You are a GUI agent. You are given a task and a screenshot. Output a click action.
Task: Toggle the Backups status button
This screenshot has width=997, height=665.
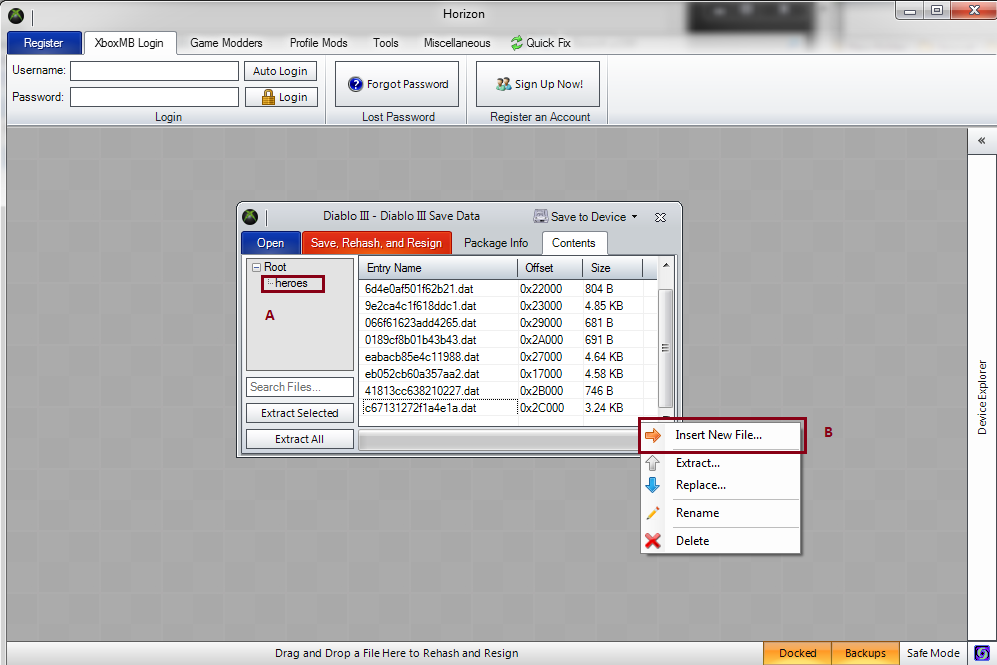[x=864, y=653]
